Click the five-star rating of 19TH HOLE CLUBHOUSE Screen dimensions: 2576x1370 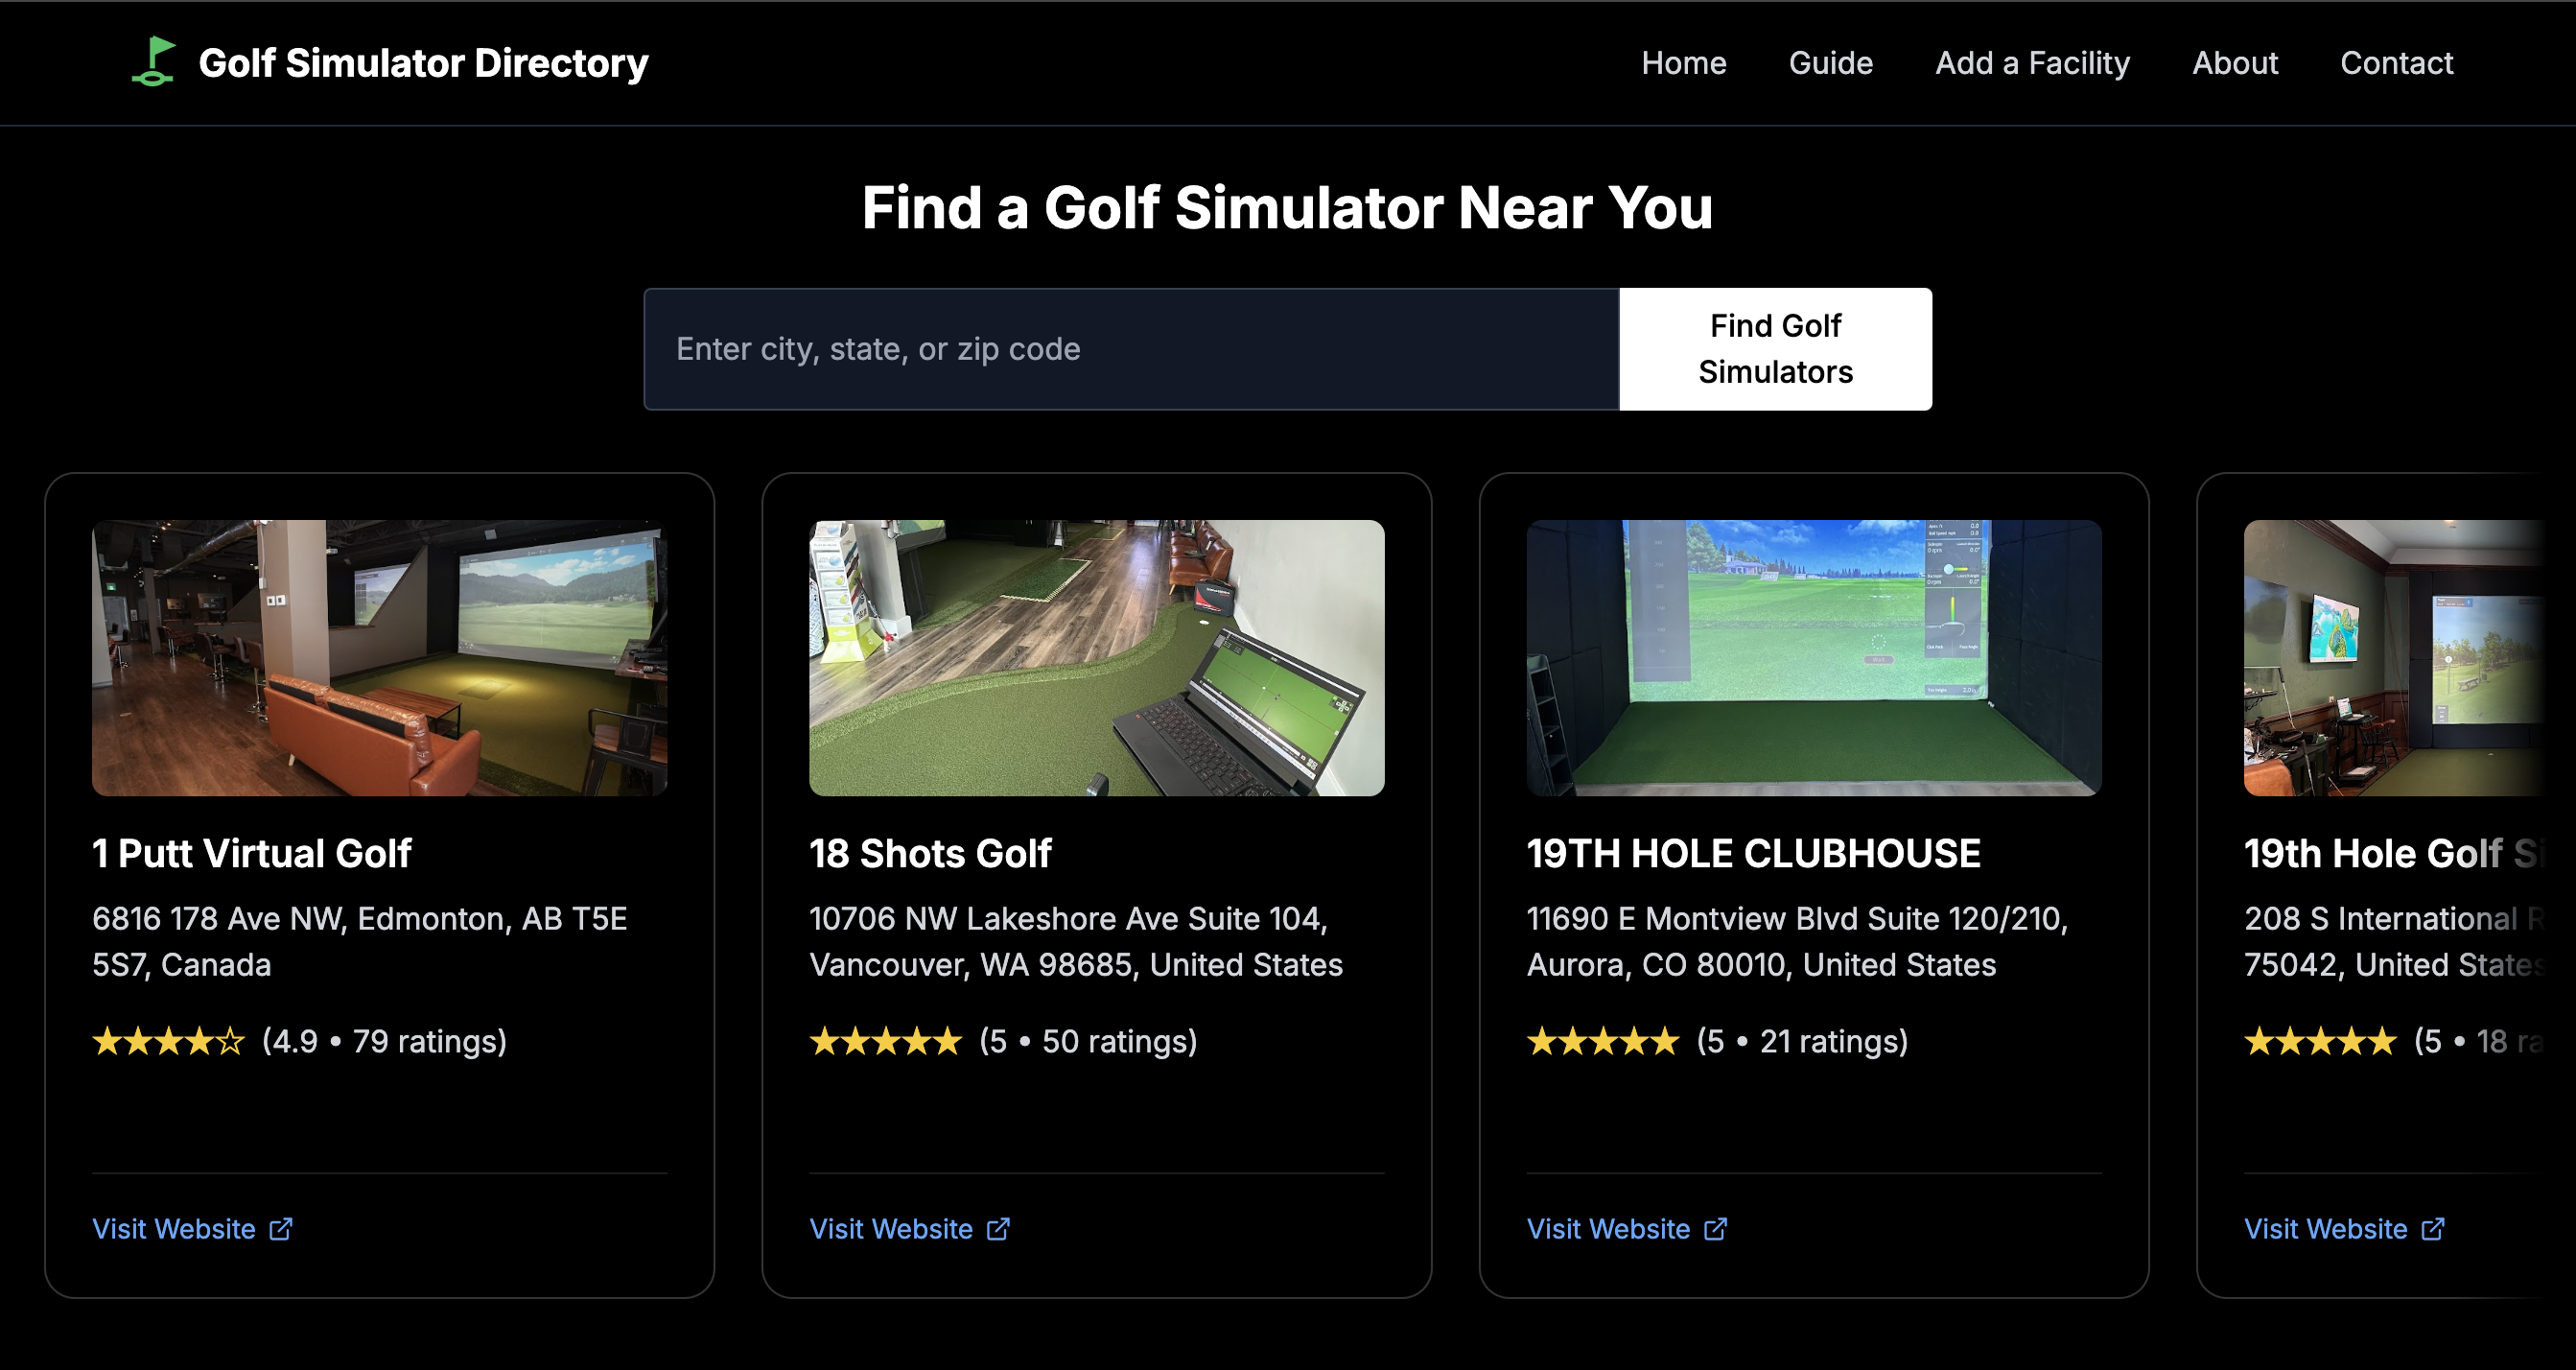(1602, 1042)
